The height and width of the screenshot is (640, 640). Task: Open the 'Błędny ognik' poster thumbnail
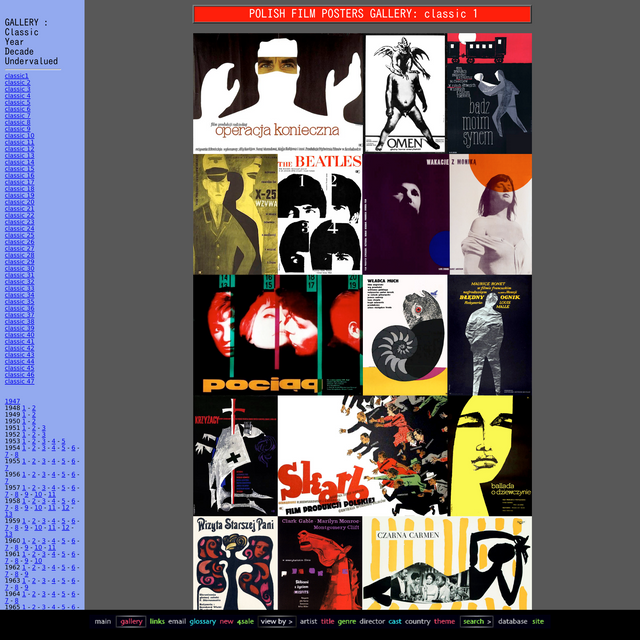click(x=490, y=335)
